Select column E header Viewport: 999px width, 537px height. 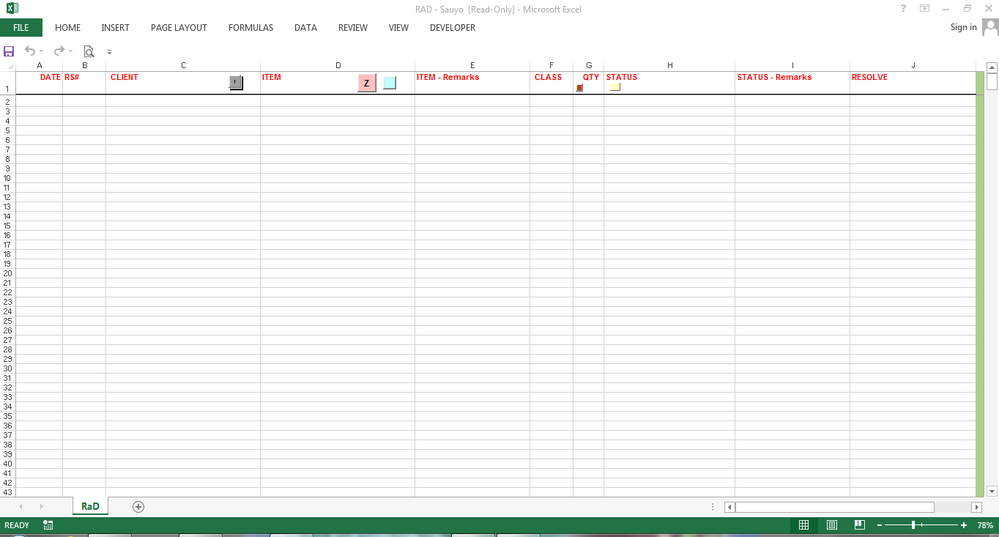pyautogui.click(x=472, y=66)
